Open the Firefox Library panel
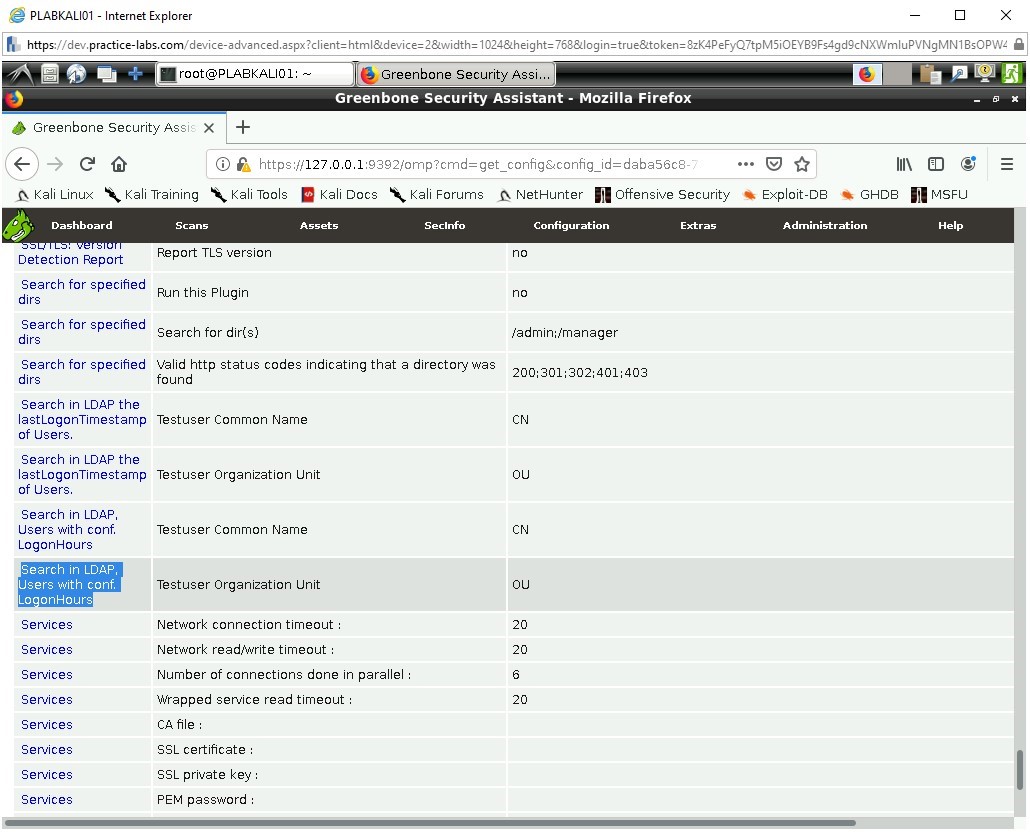The width and height of the screenshot is (1030, 833). pyautogui.click(x=904, y=164)
